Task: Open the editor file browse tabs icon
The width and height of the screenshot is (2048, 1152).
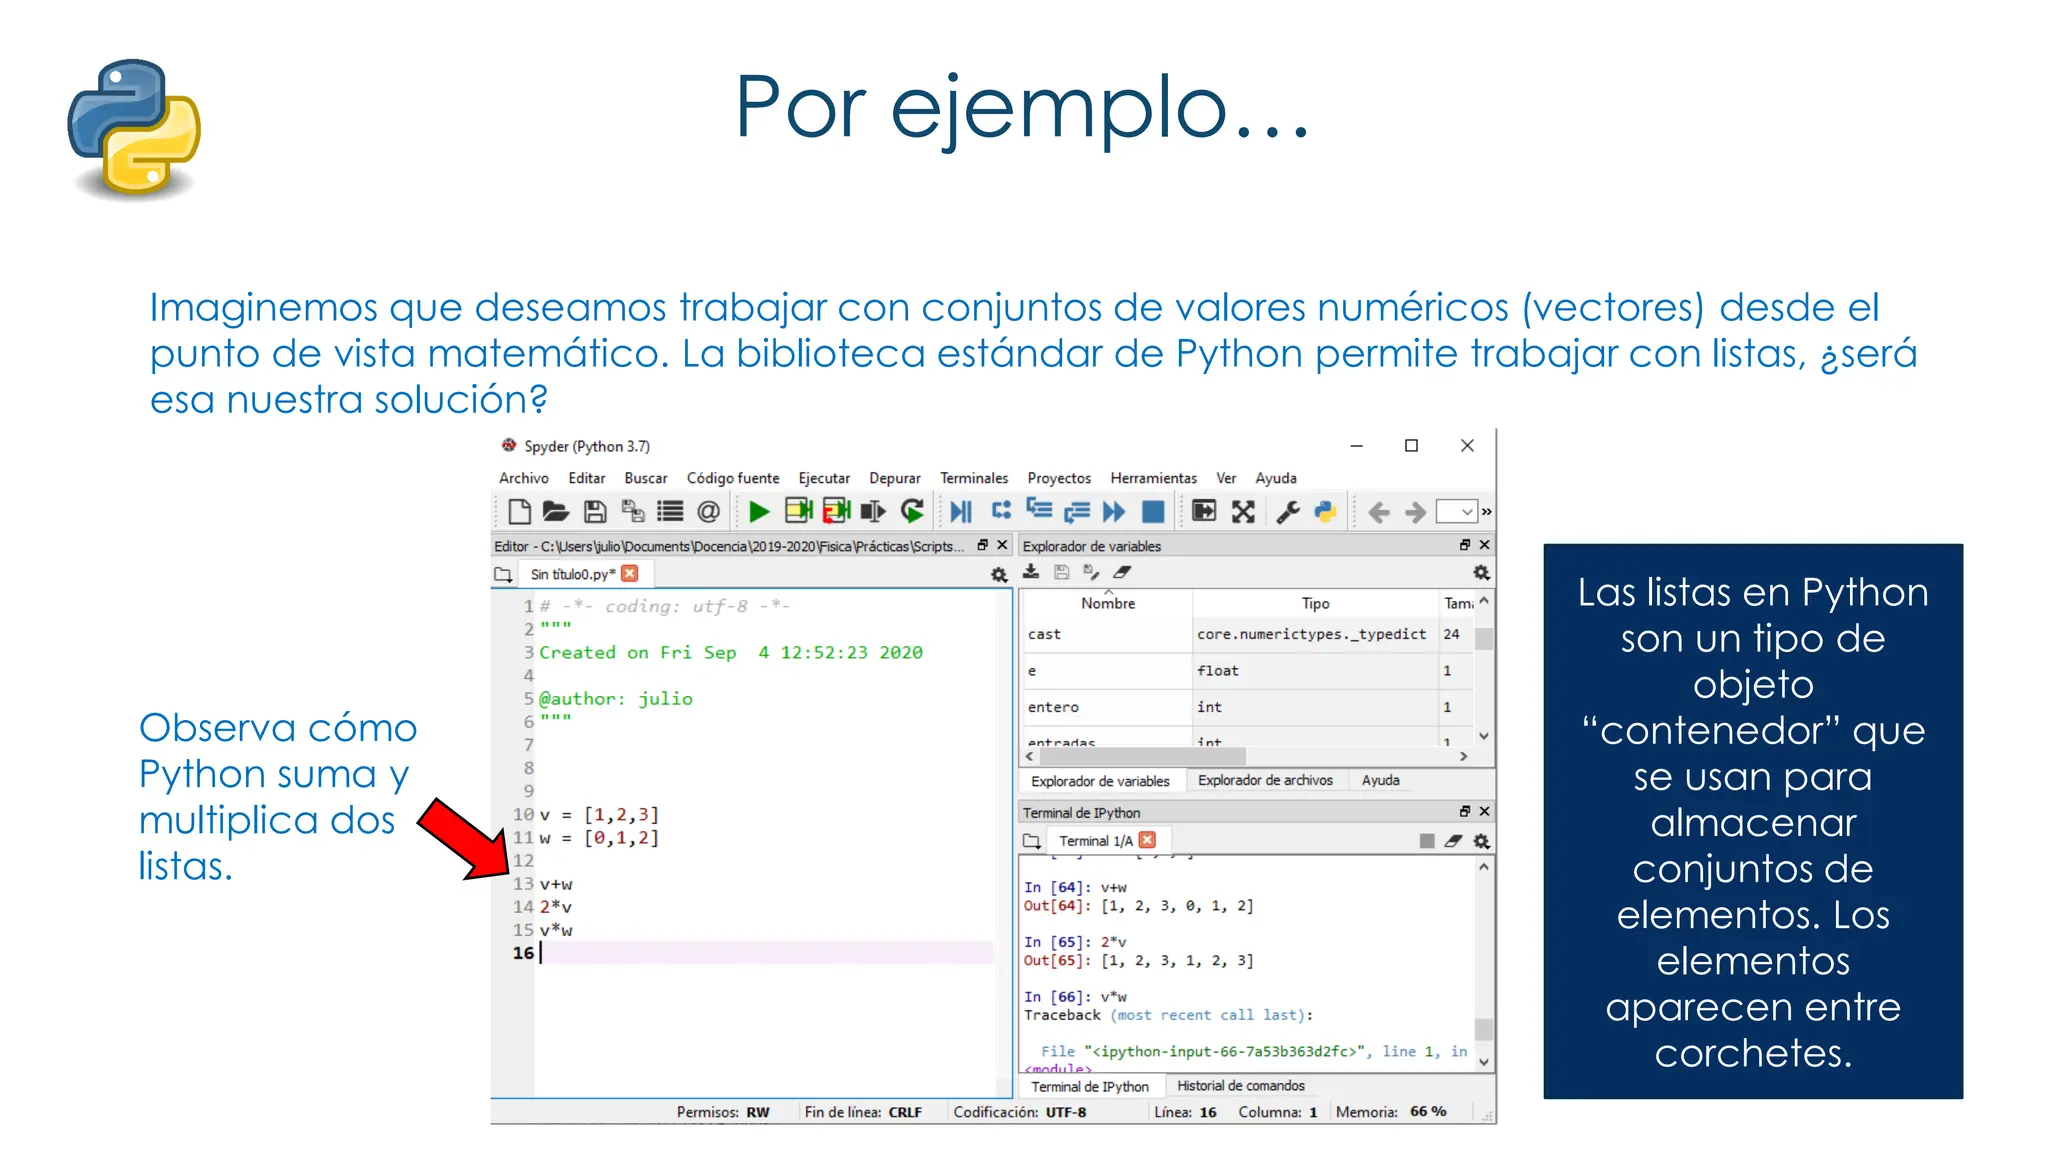Action: pos(503,574)
